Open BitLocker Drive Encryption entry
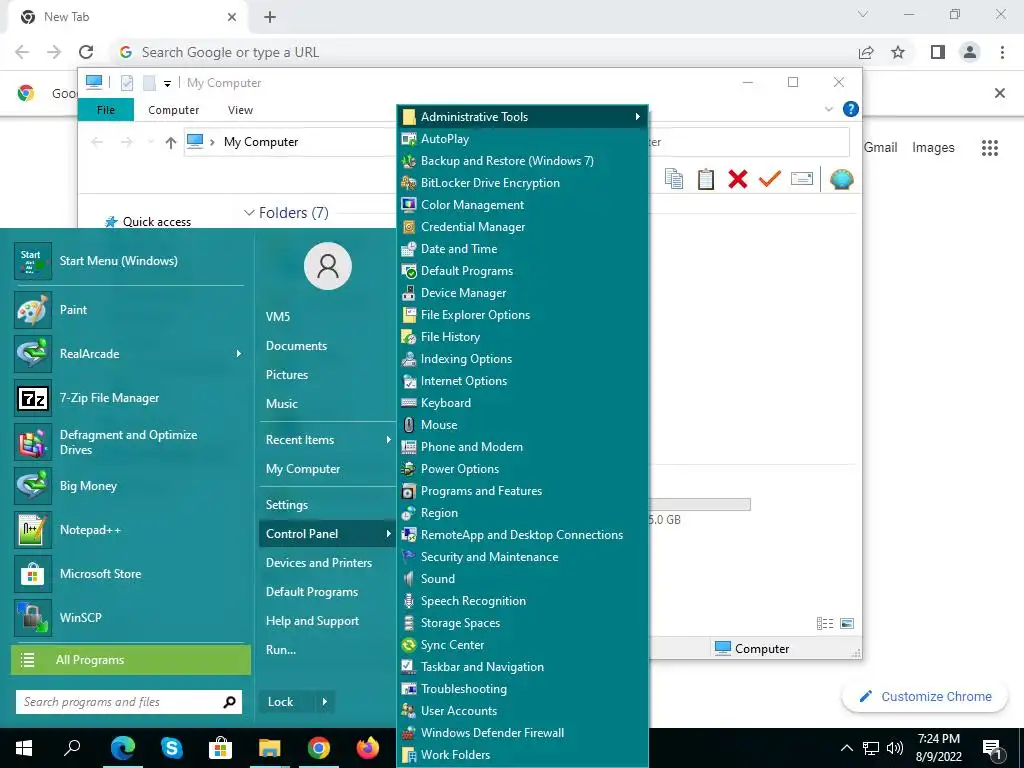 [522, 183]
